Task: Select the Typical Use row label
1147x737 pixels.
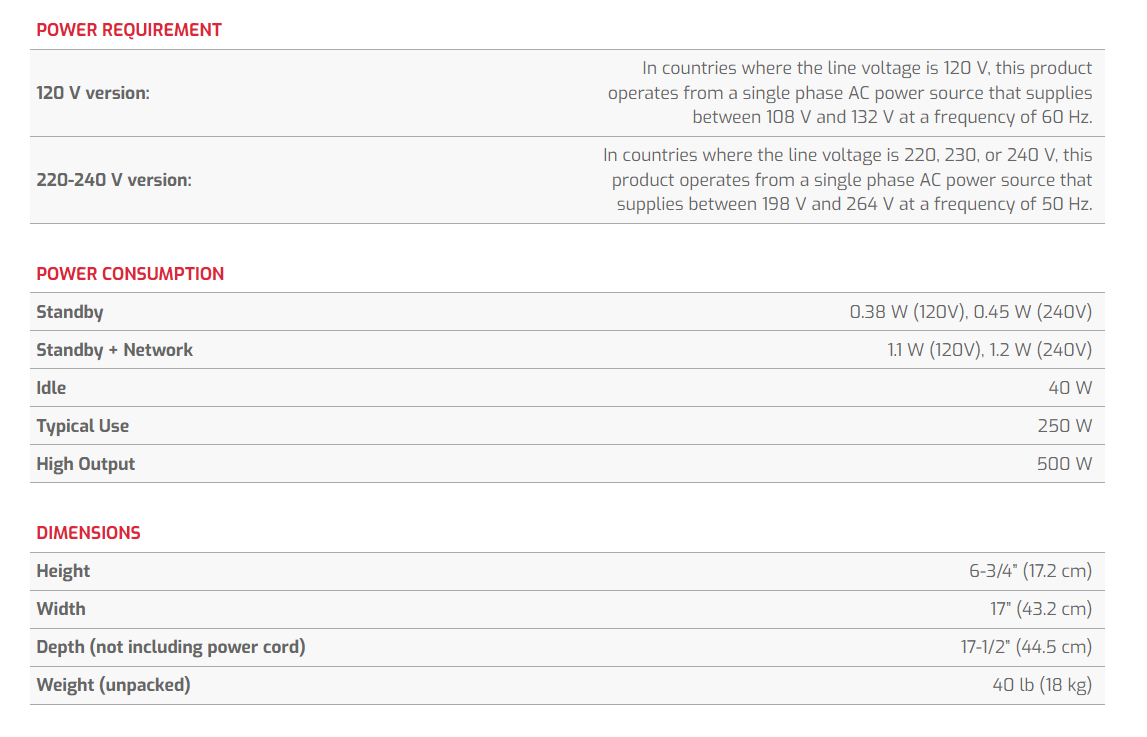Action: click(83, 426)
